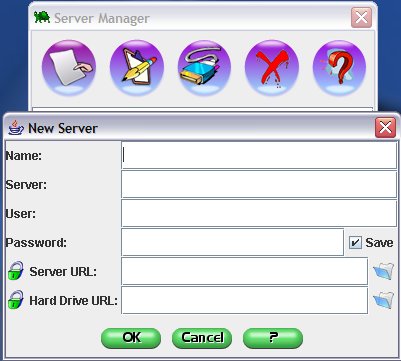Viewport: 401px width, 361px height.
Task: Browse with the folder icon next to Hard Drive URL
Action: (x=383, y=300)
